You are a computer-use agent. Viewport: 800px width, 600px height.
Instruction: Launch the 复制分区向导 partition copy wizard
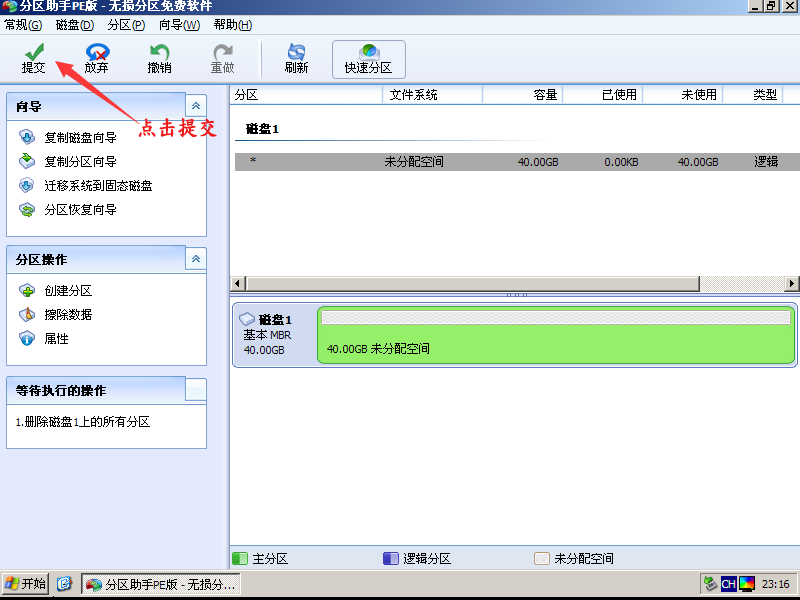click(68, 161)
